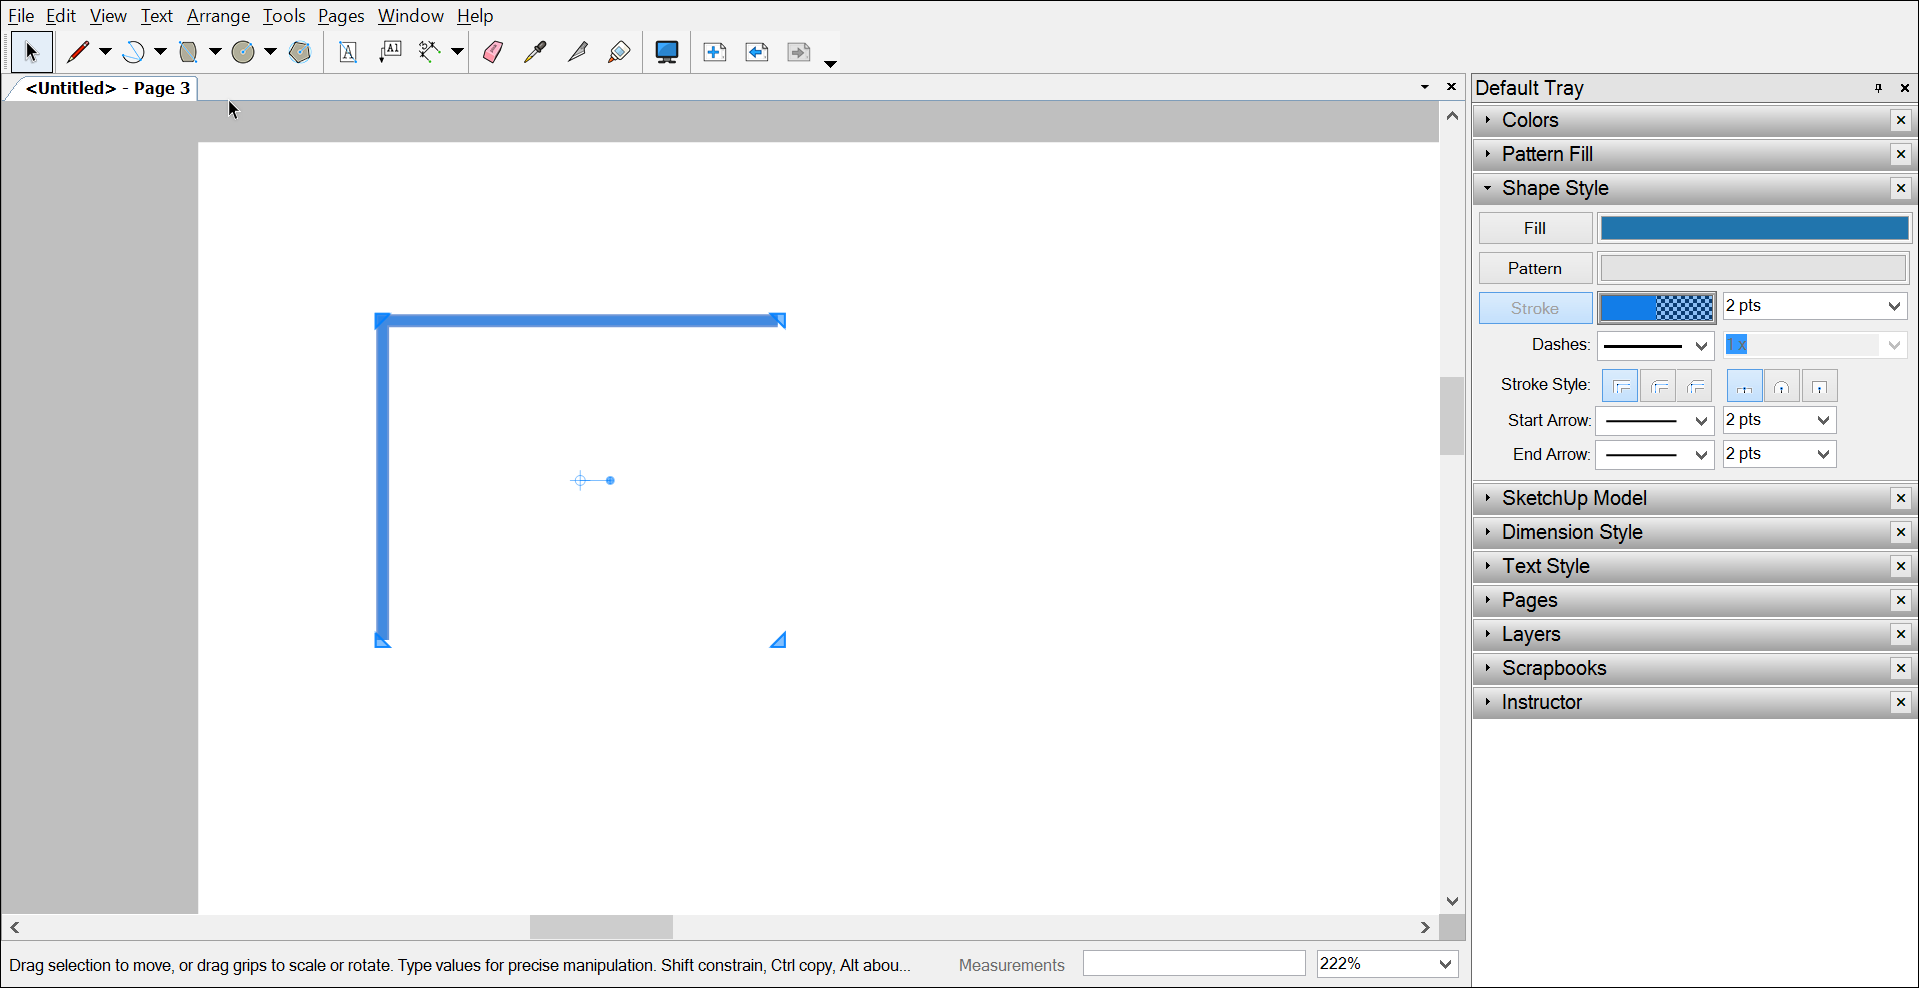Toggle the Stroke button in Shape Style
Viewport: 1919px width, 988px height.
(x=1534, y=307)
